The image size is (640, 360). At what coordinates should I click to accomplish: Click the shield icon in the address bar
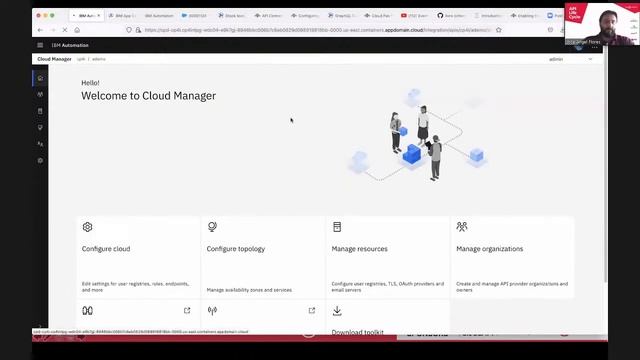tap(129, 30)
